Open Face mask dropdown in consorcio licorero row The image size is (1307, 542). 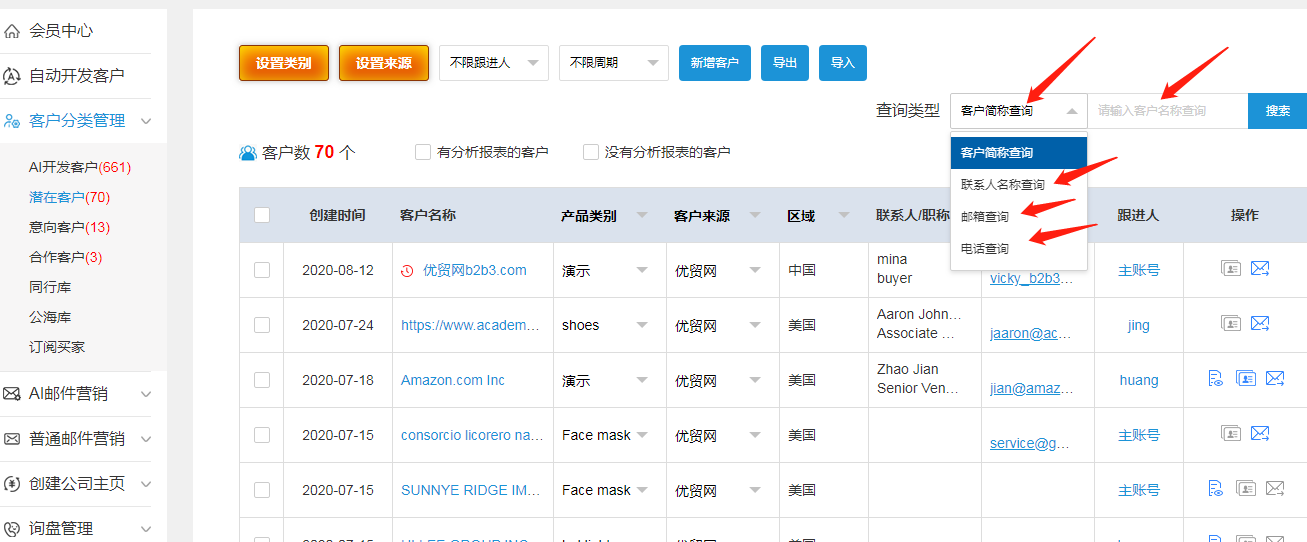tap(605, 435)
